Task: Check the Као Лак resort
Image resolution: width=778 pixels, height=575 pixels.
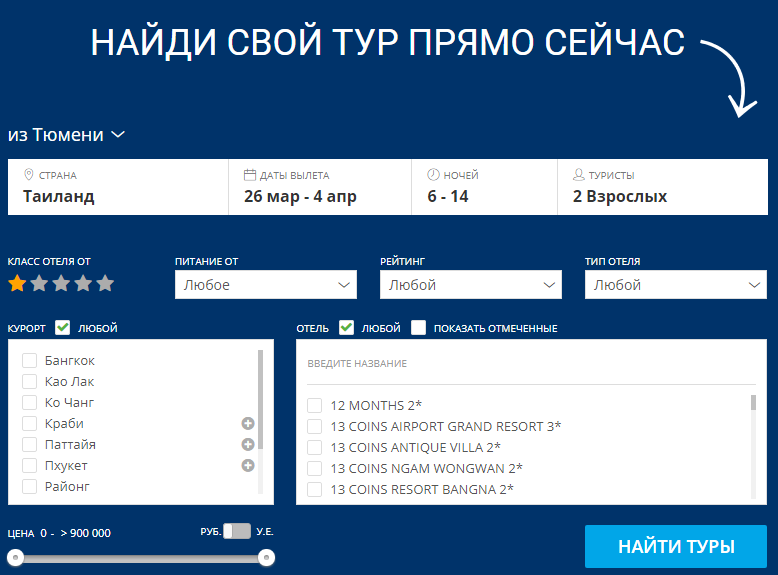Action: (x=29, y=381)
